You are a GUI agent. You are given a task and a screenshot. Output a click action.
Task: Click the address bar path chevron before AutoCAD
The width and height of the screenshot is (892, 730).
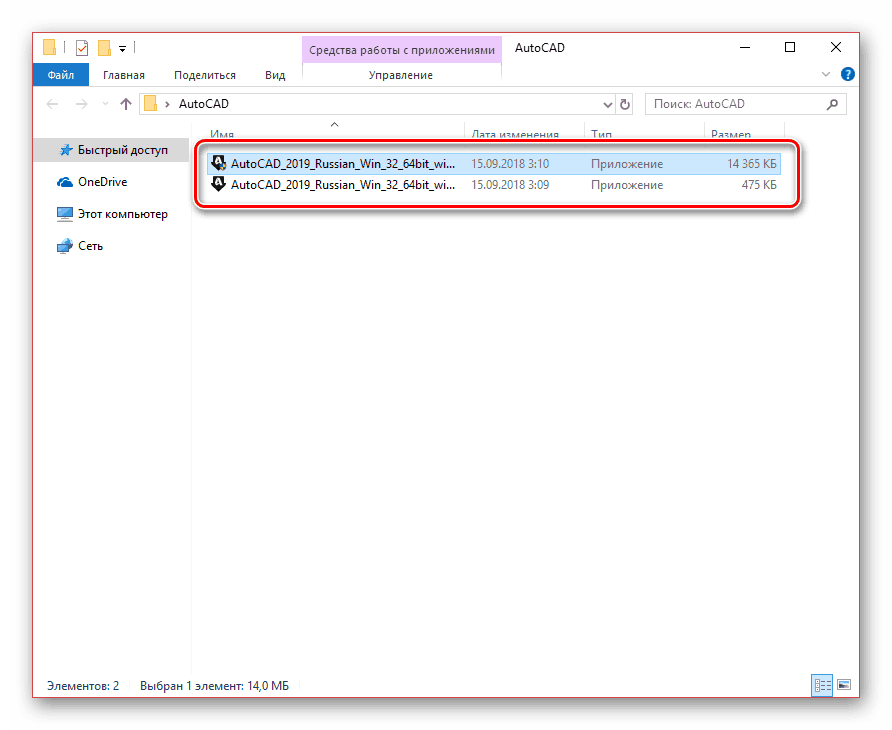click(x=167, y=105)
